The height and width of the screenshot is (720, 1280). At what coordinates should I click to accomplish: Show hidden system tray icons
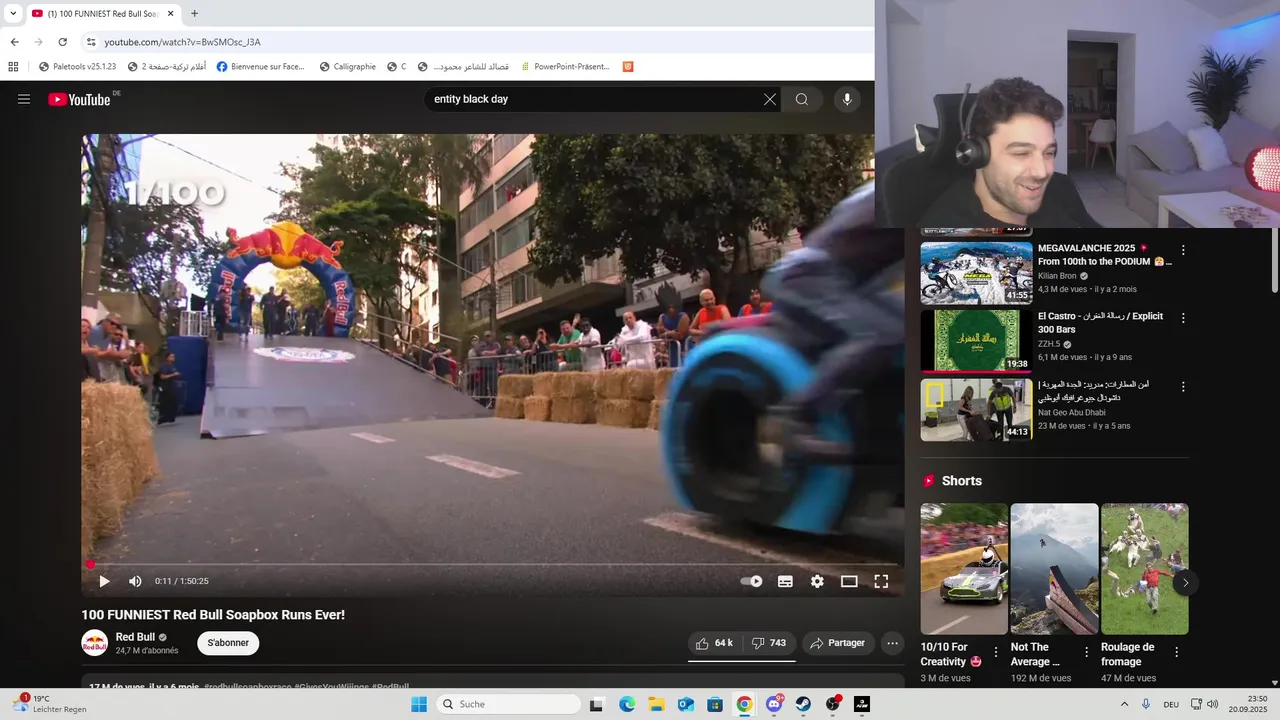coord(1124,704)
